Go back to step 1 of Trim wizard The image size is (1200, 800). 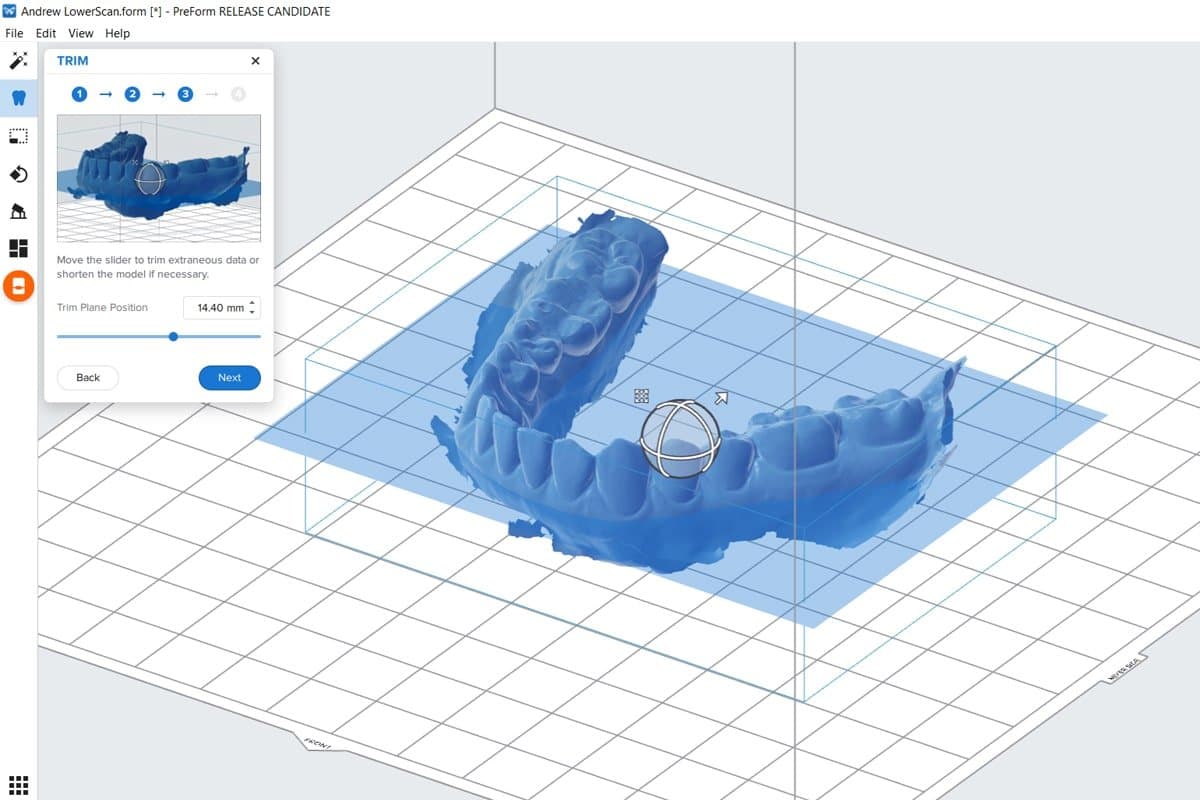[x=79, y=94]
